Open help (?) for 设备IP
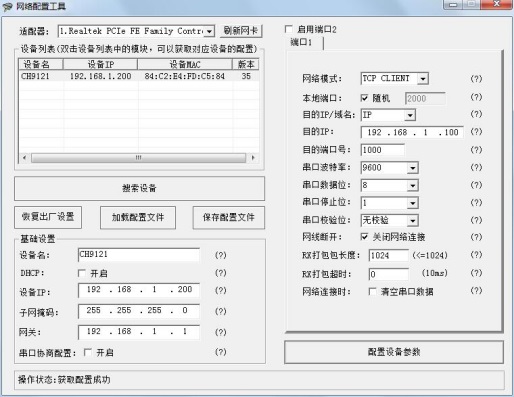 (x=220, y=290)
